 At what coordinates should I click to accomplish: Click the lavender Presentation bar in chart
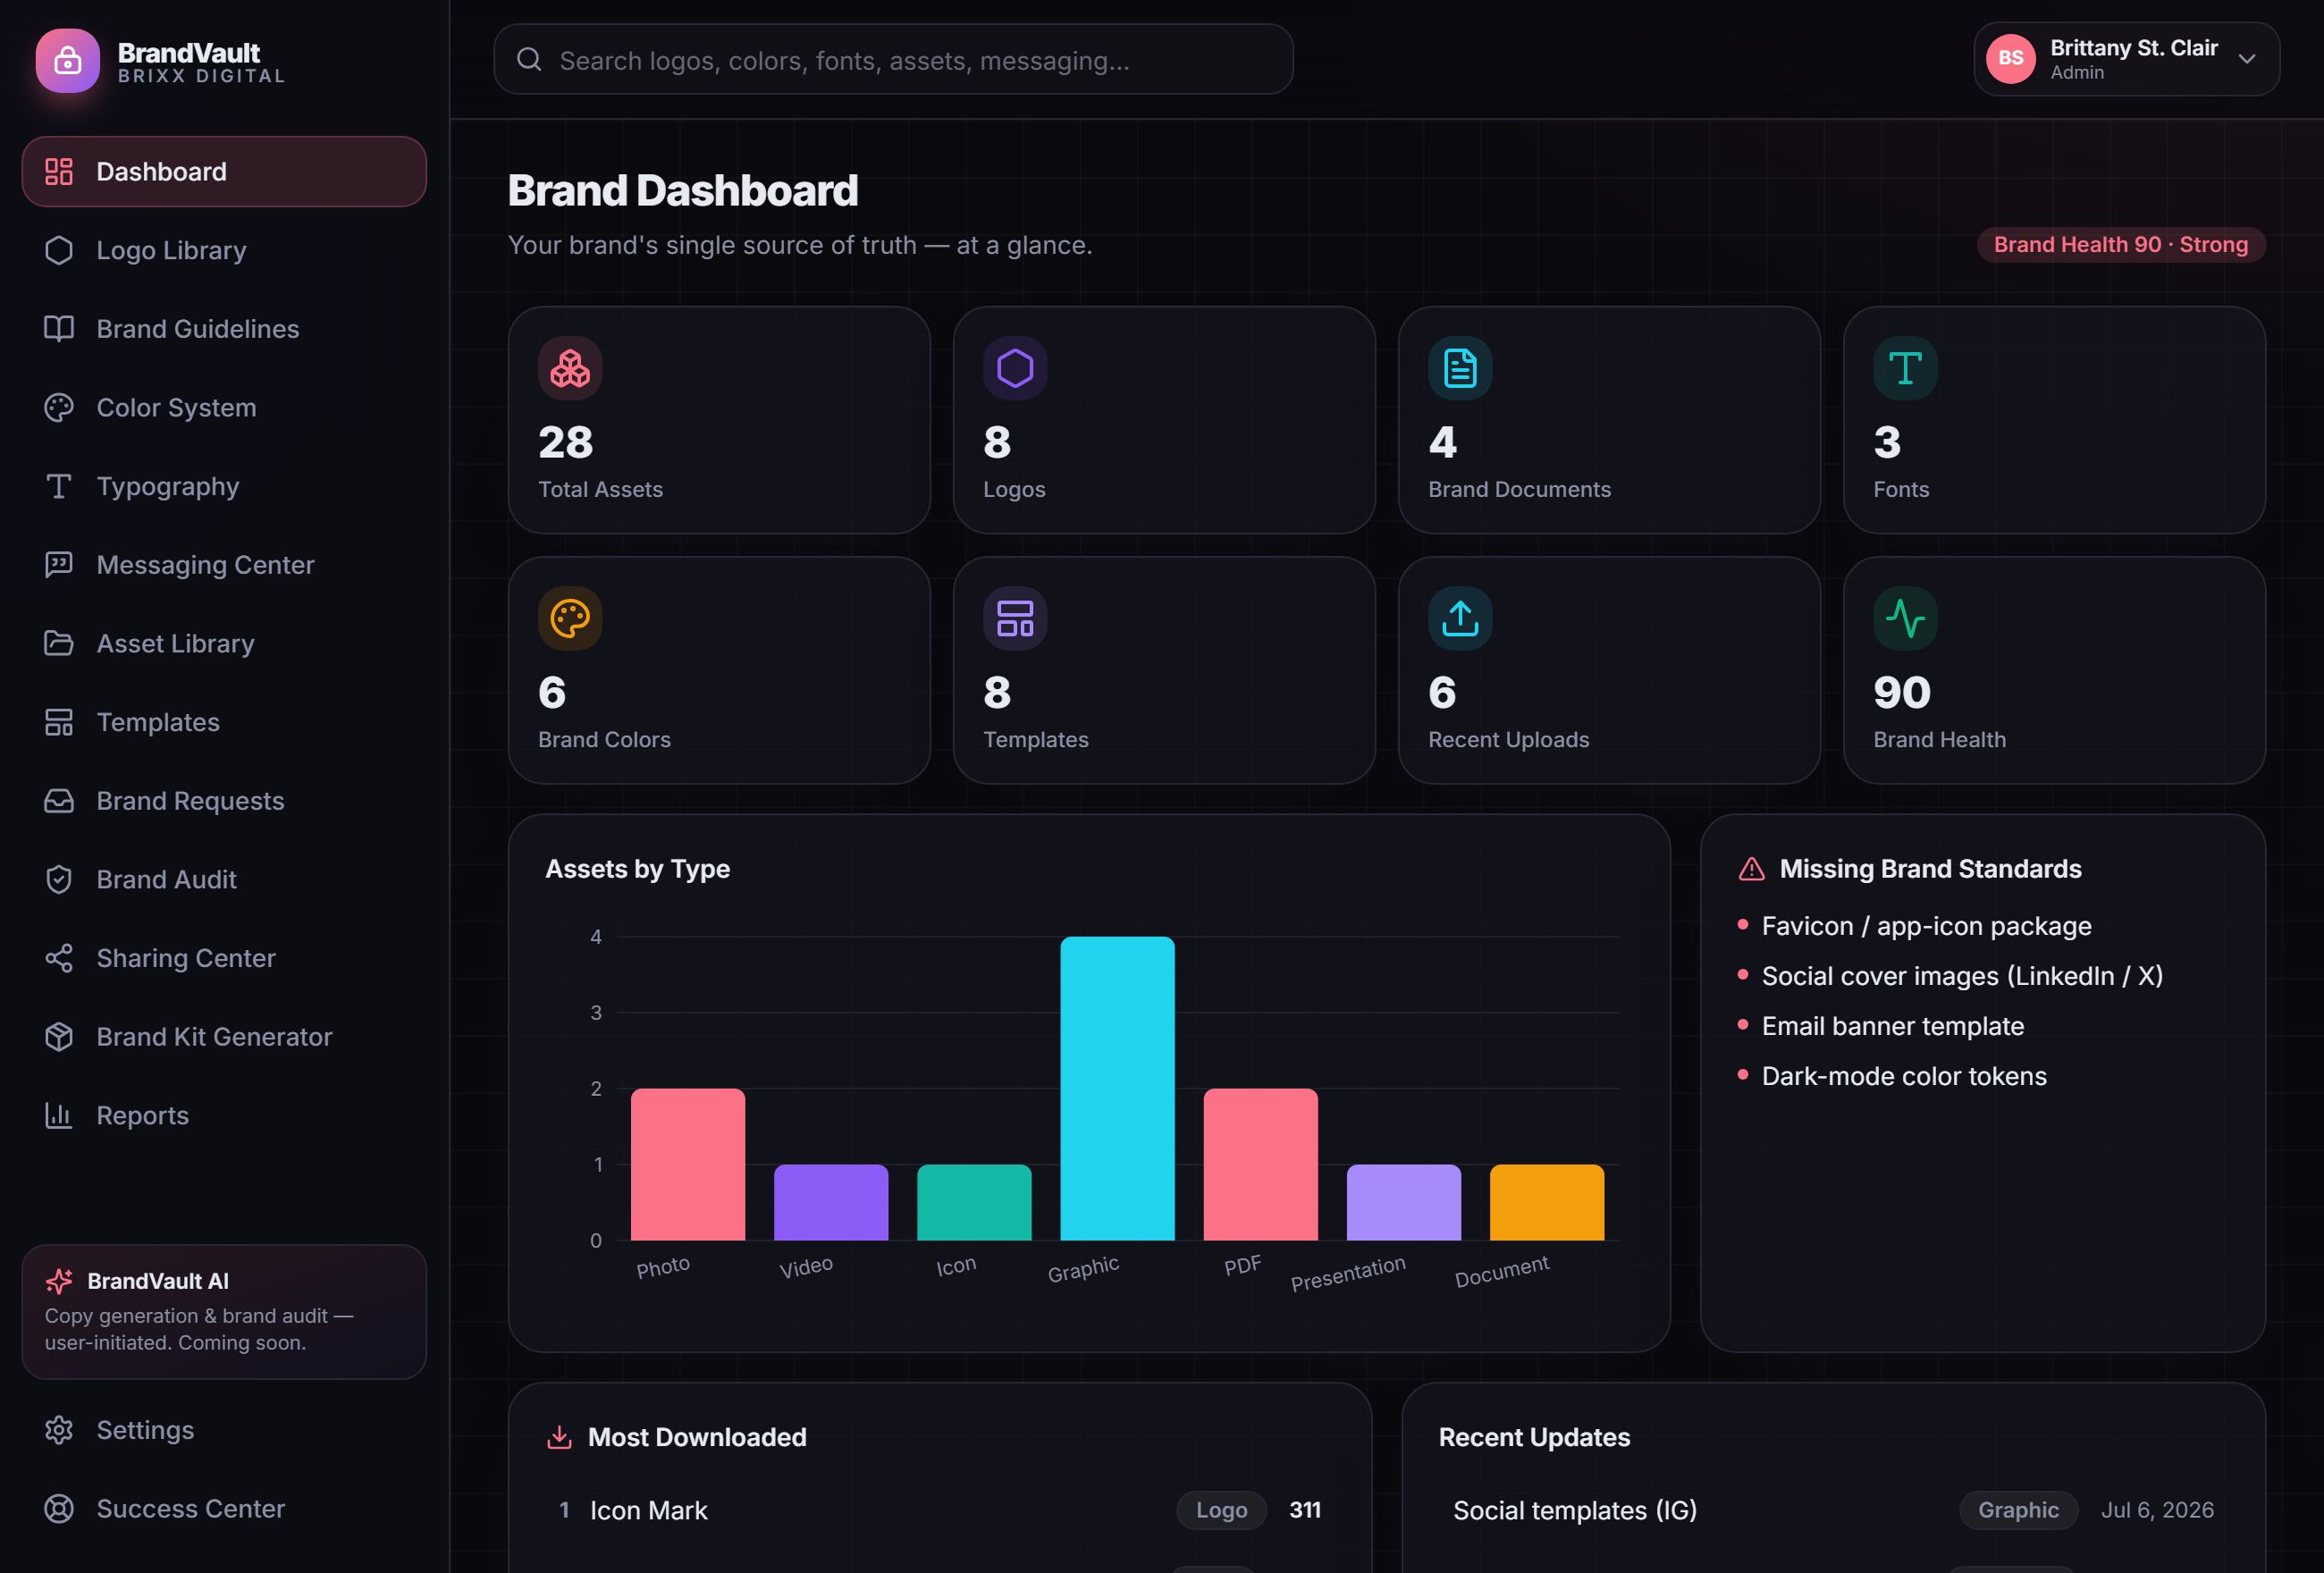[1404, 1202]
